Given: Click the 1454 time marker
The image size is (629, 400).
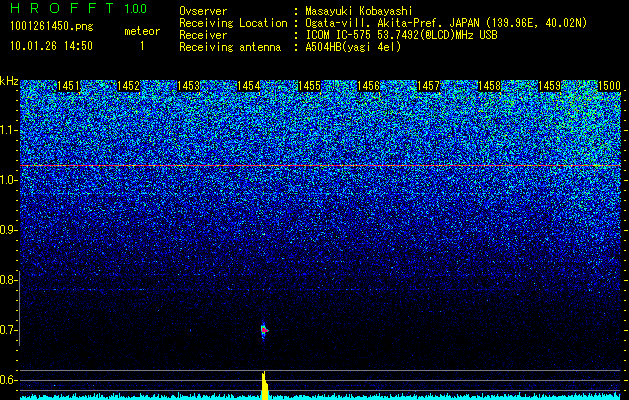Looking at the screenshot, I should (249, 86).
